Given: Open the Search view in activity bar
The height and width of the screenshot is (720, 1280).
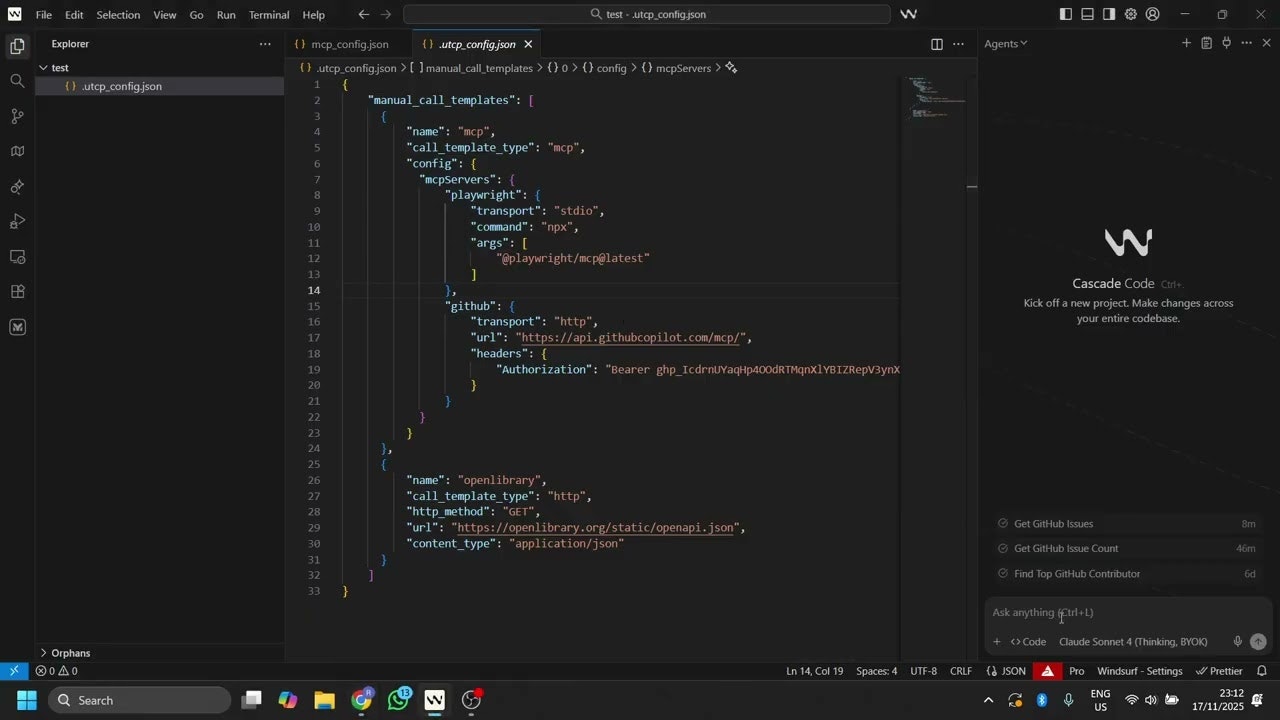Looking at the screenshot, I should tap(17, 81).
